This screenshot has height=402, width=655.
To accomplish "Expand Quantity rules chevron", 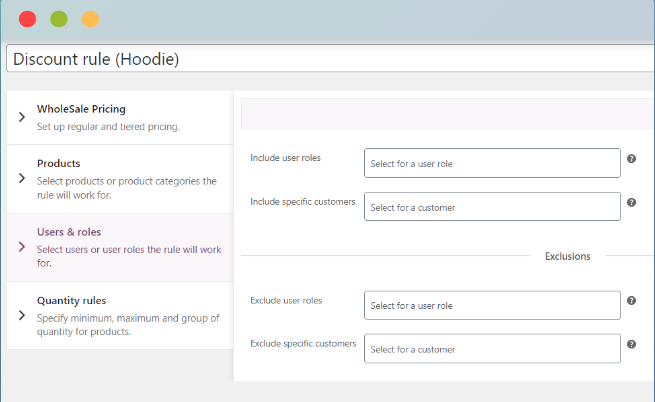I will [22, 315].
